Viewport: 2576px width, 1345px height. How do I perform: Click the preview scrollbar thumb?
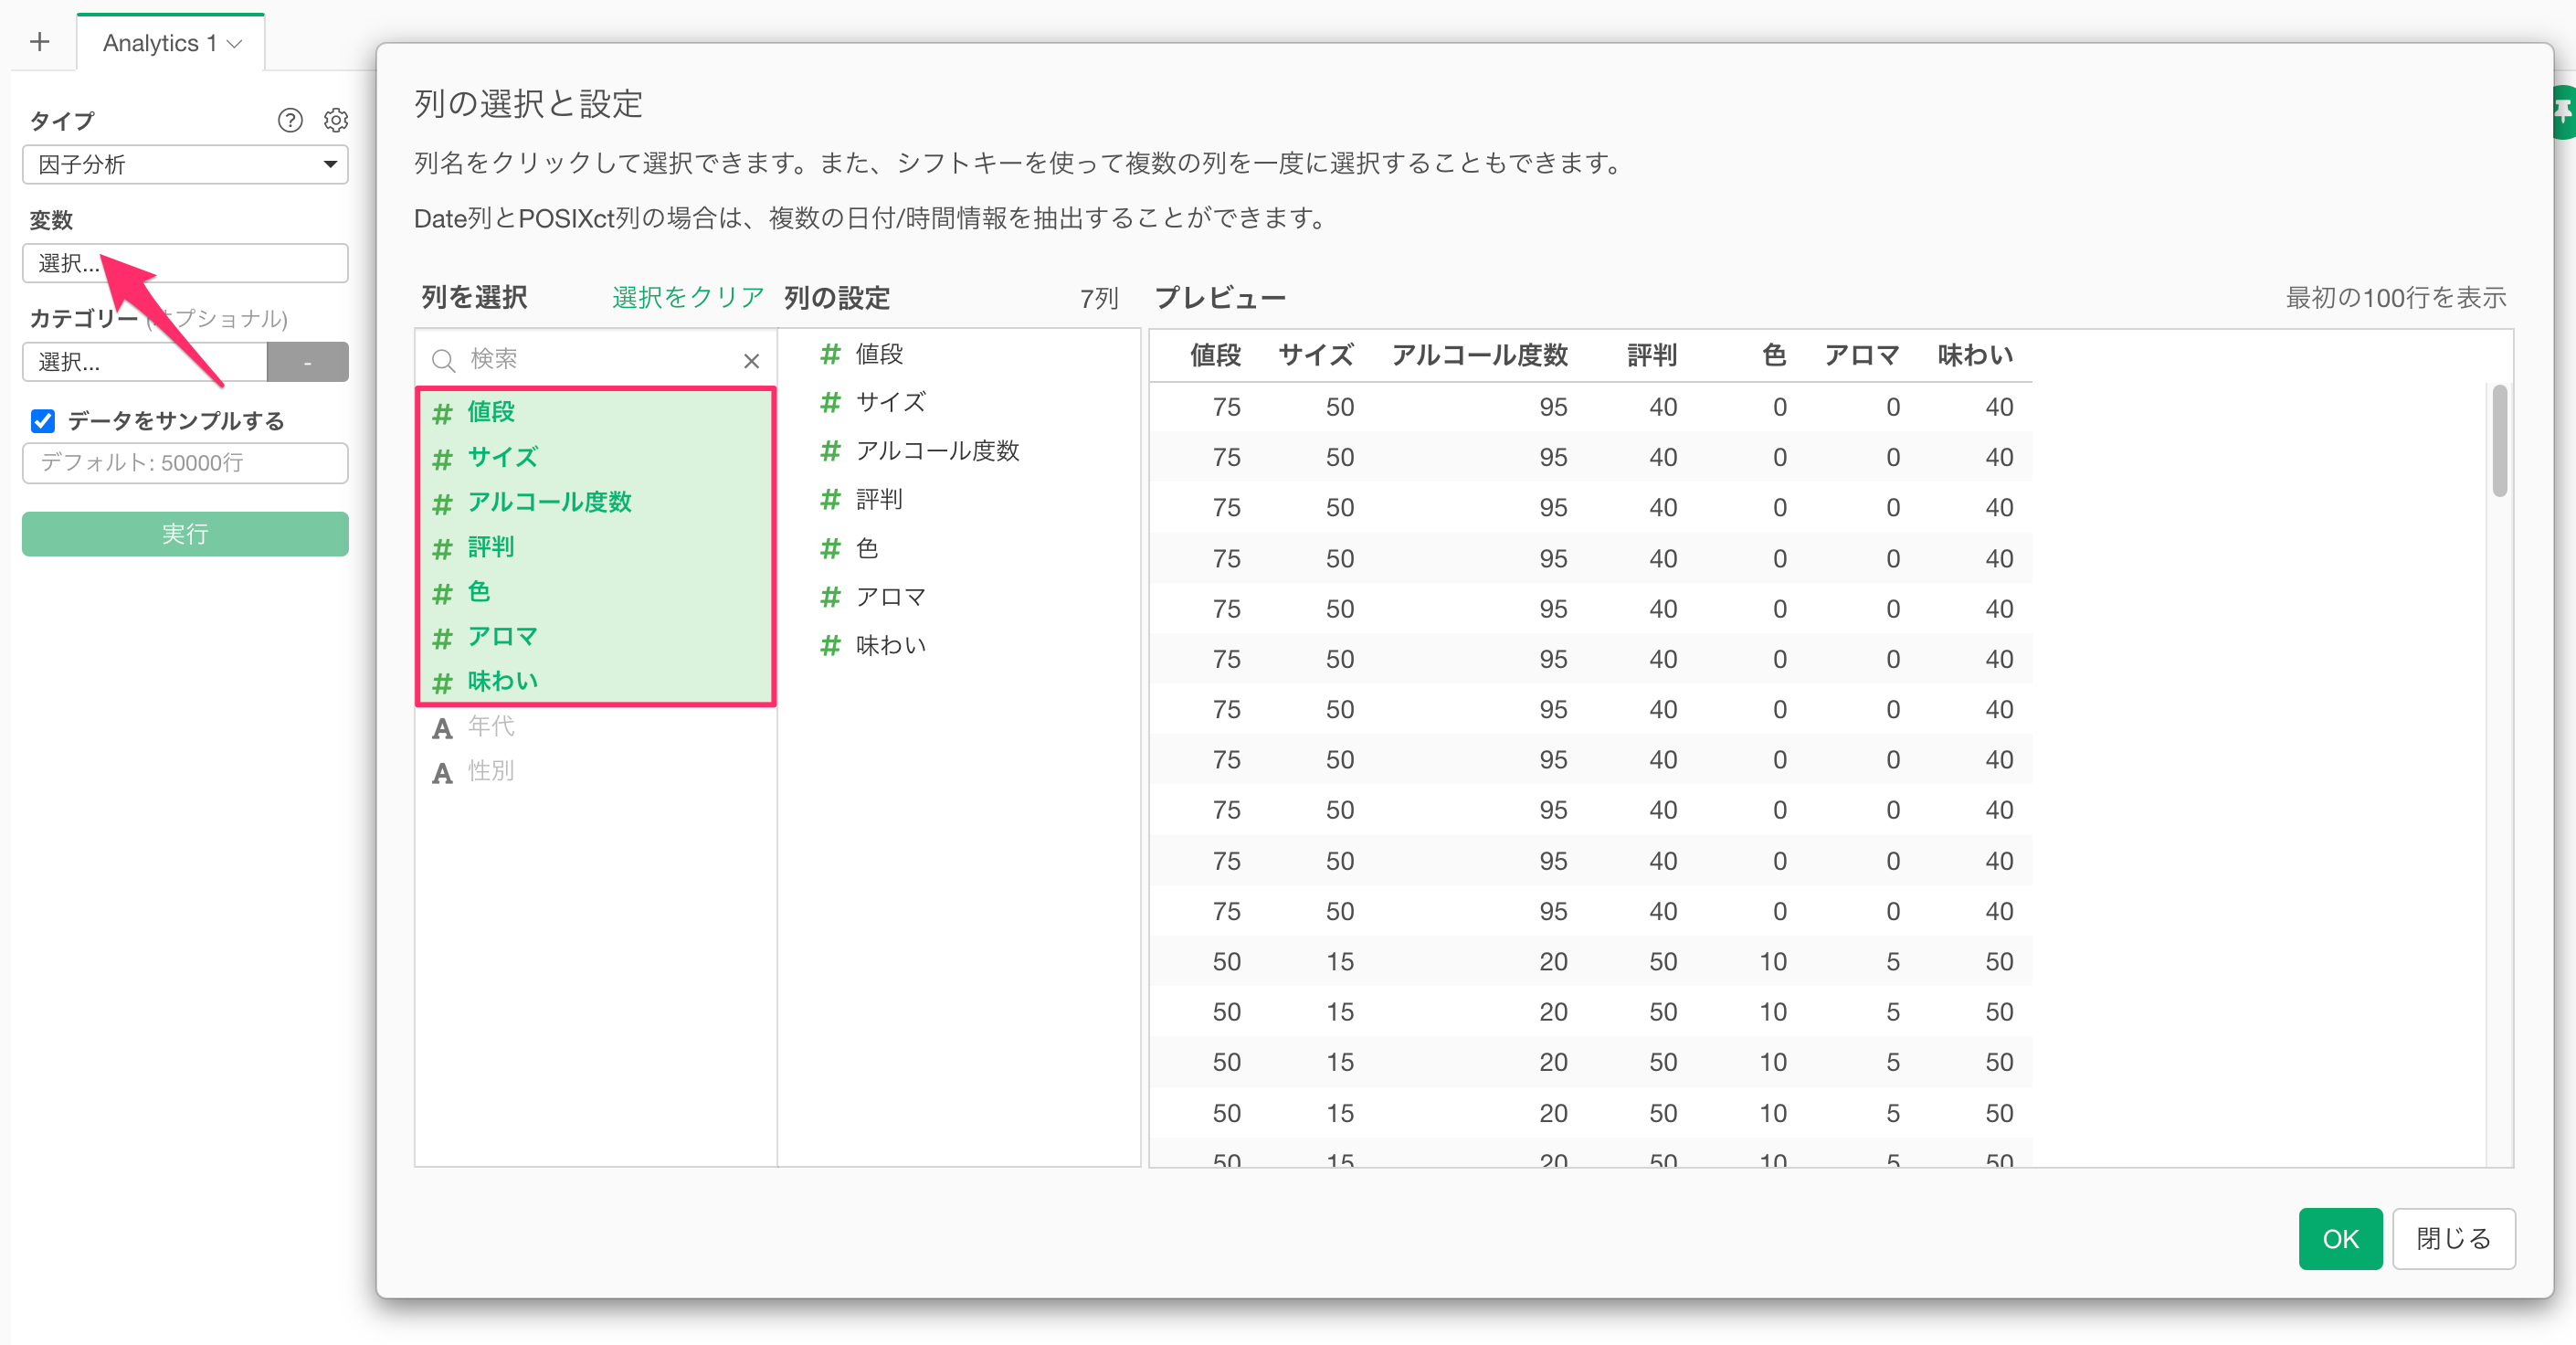[2500, 440]
